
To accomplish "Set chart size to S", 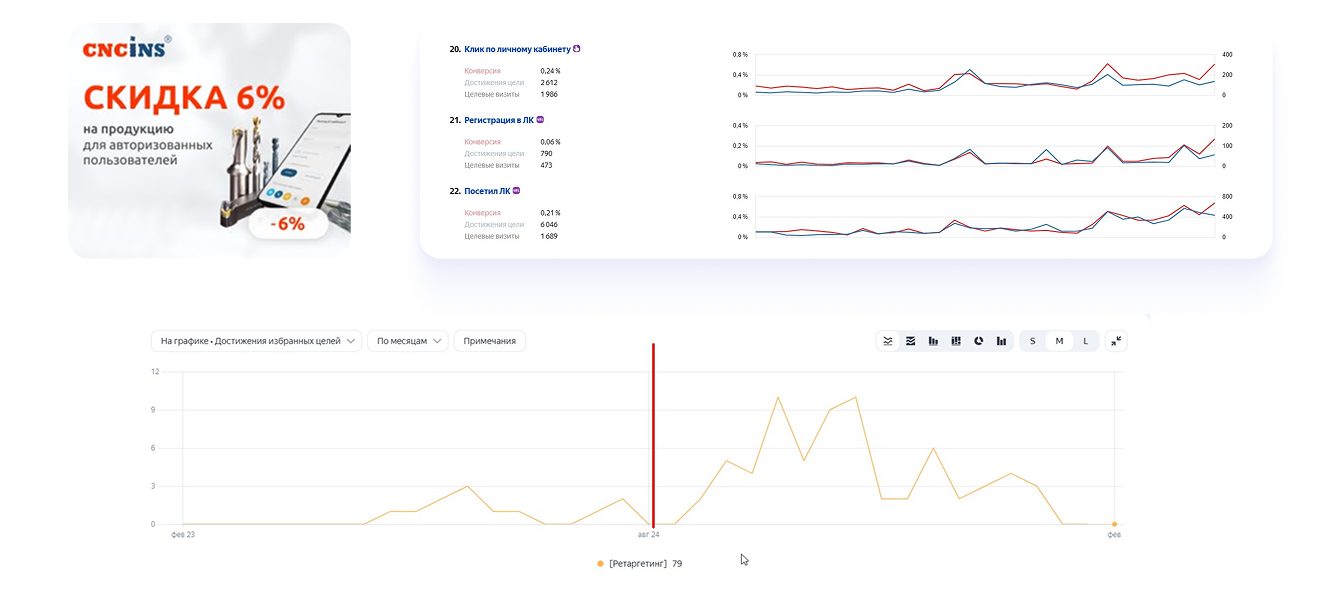I will [x=1033, y=341].
